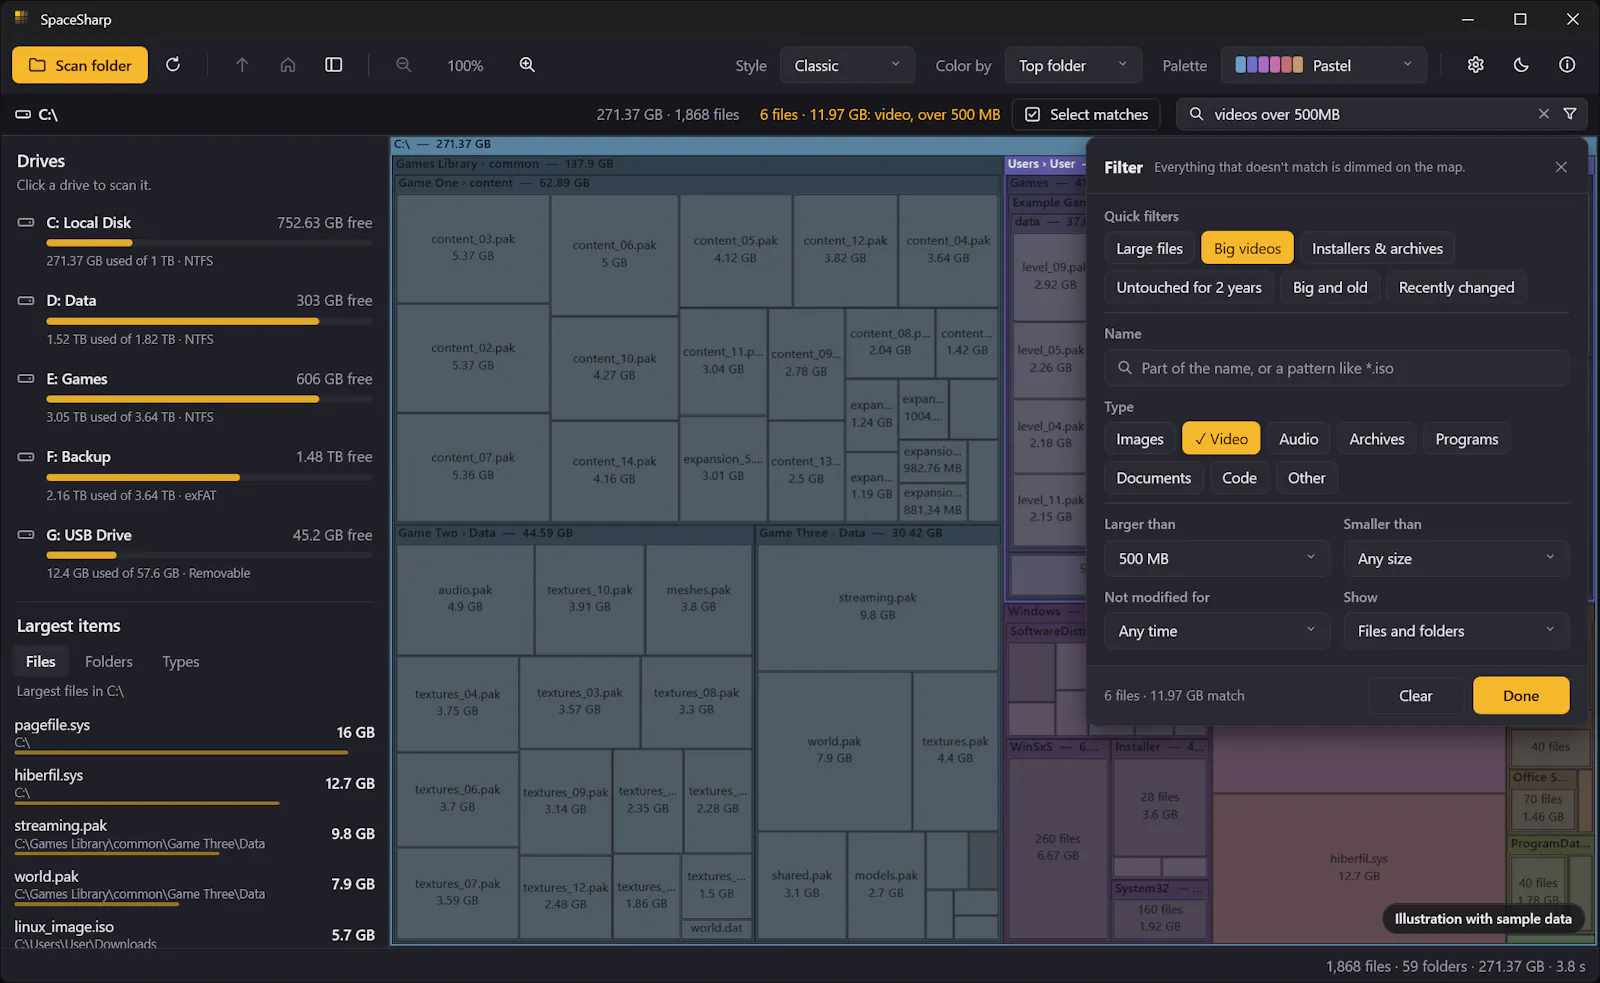Click the Name pattern input field
1600x983 pixels.
(x=1337, y=368)
